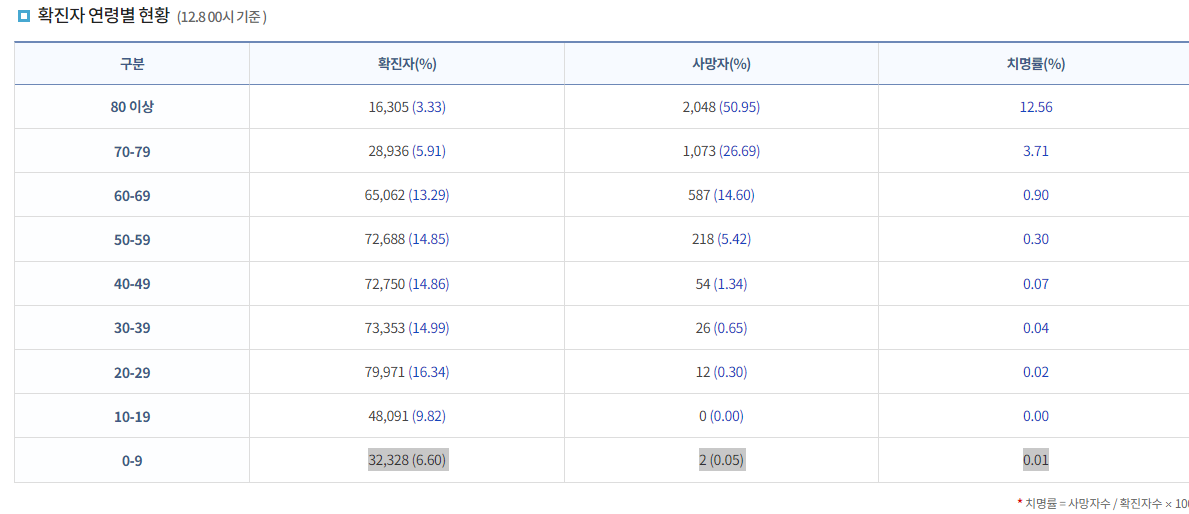This screenshot has width=1189, height=514.
Task: Select the 20-29 row label
Action: point(132,372)
